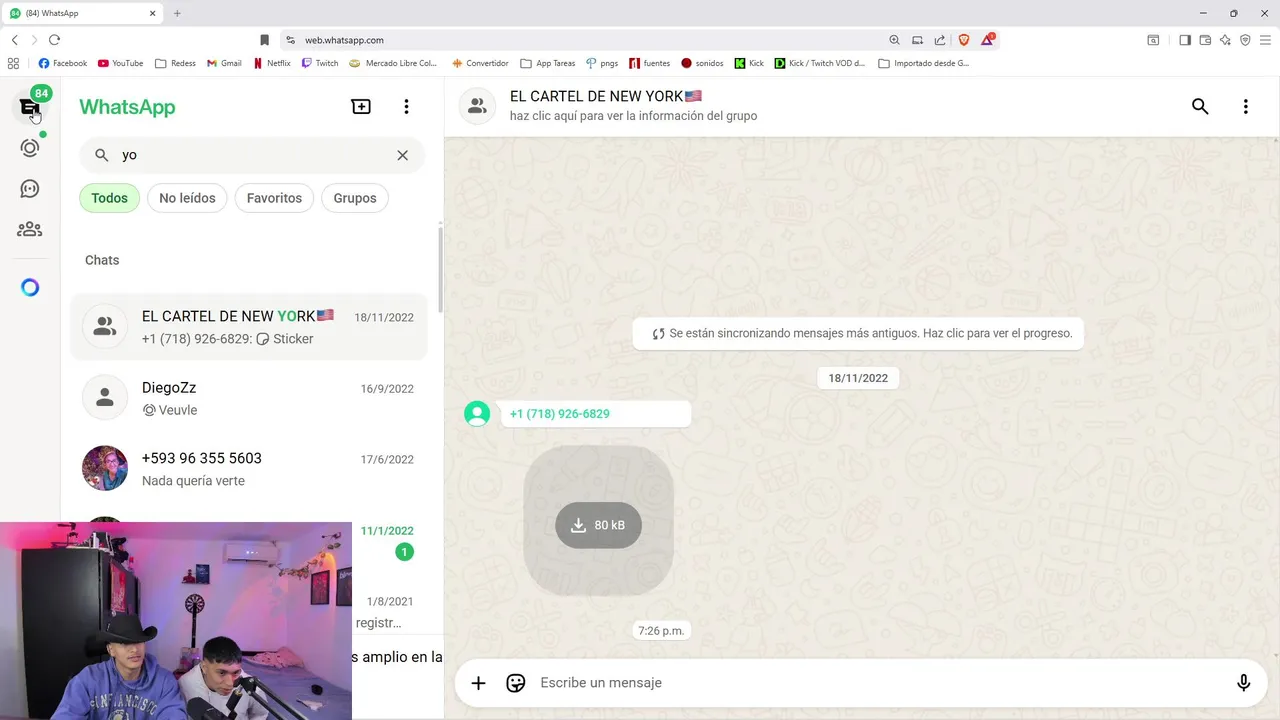Viewport: 1280px width, 720px height.
Task: Open Meta AI circle icon
Action: point(30,288)
